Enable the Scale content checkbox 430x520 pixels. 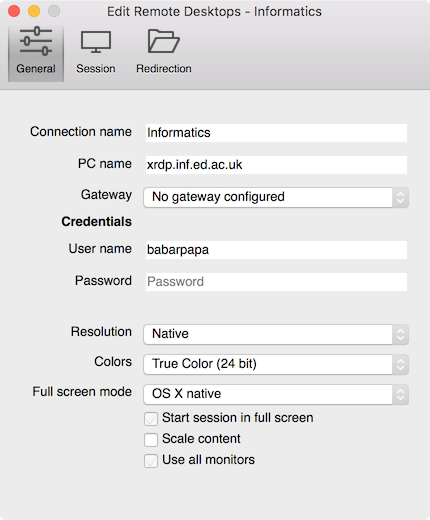click(151, 439)
